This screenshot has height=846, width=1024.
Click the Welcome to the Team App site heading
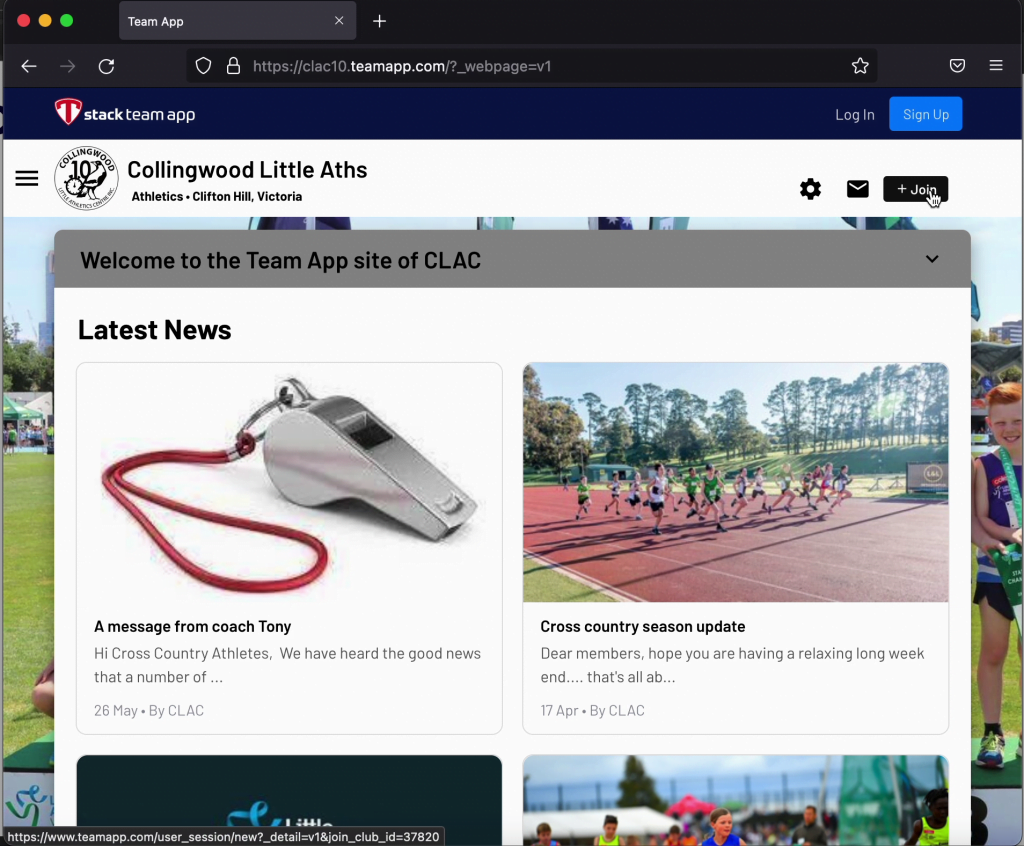[x=280, y=261]
